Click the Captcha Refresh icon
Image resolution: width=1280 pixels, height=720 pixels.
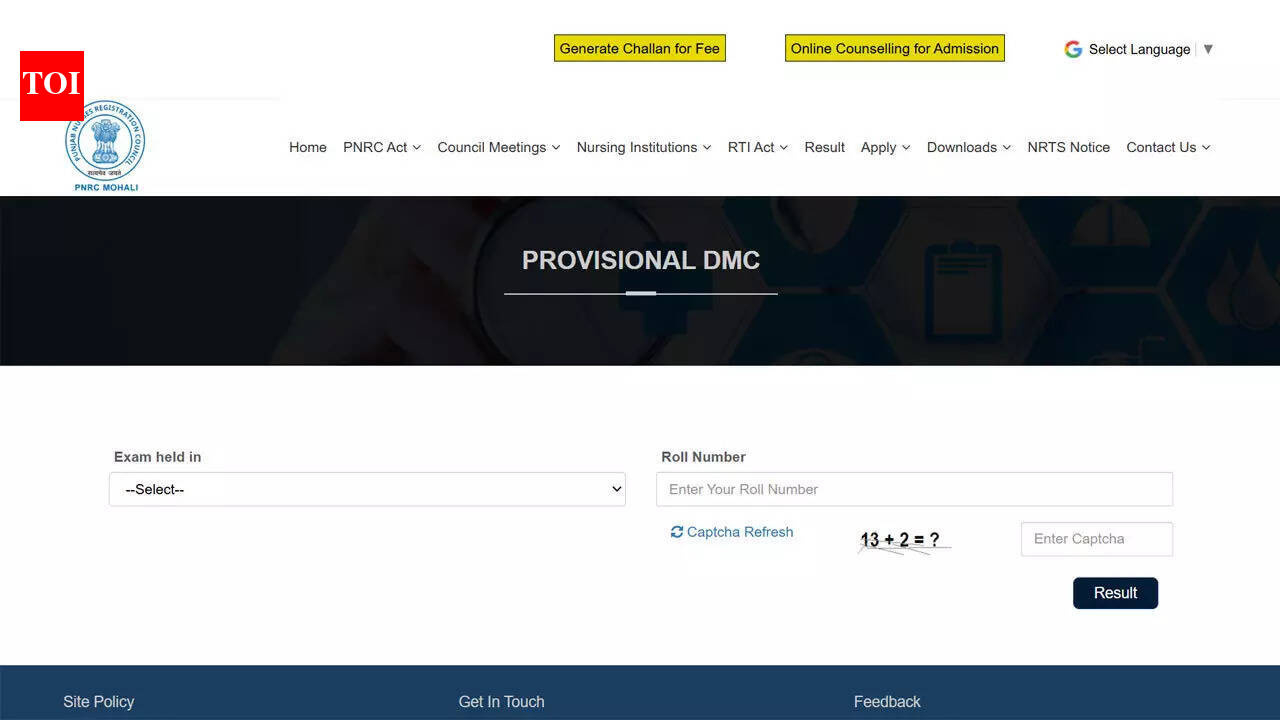[677, 532]
